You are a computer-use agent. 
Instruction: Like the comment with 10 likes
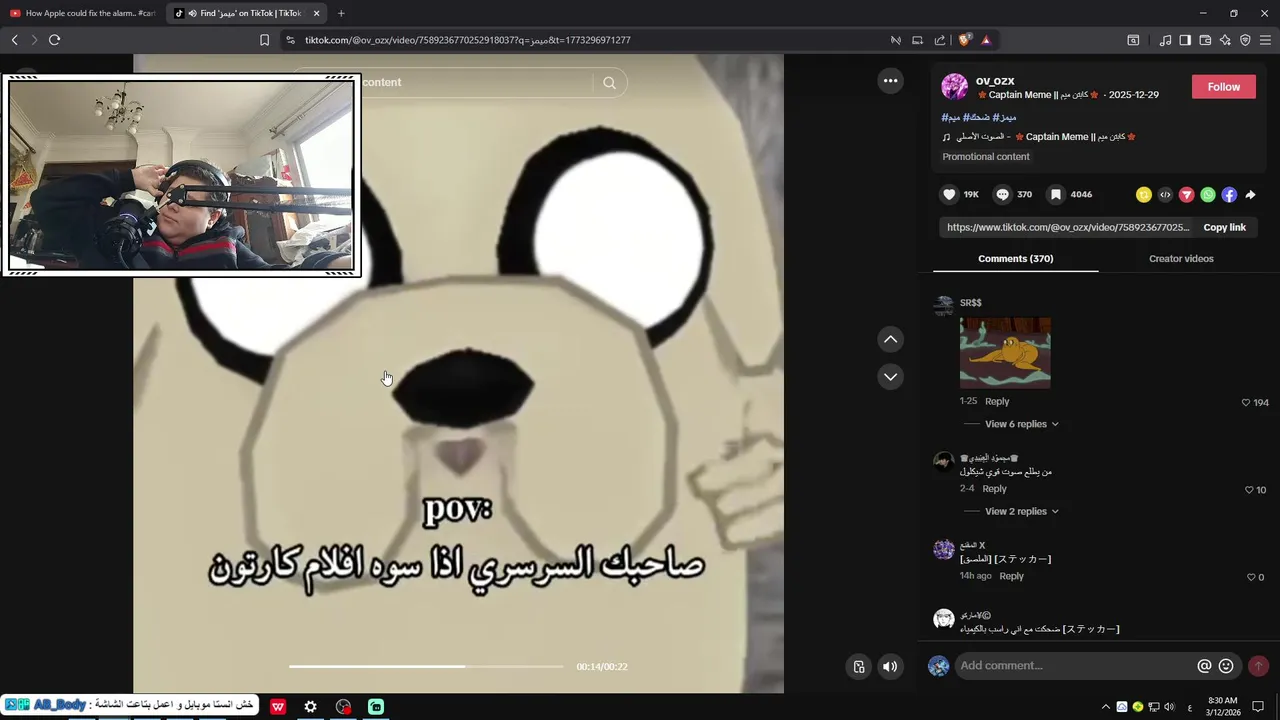pyautogui.click(x=1249, y=490)
